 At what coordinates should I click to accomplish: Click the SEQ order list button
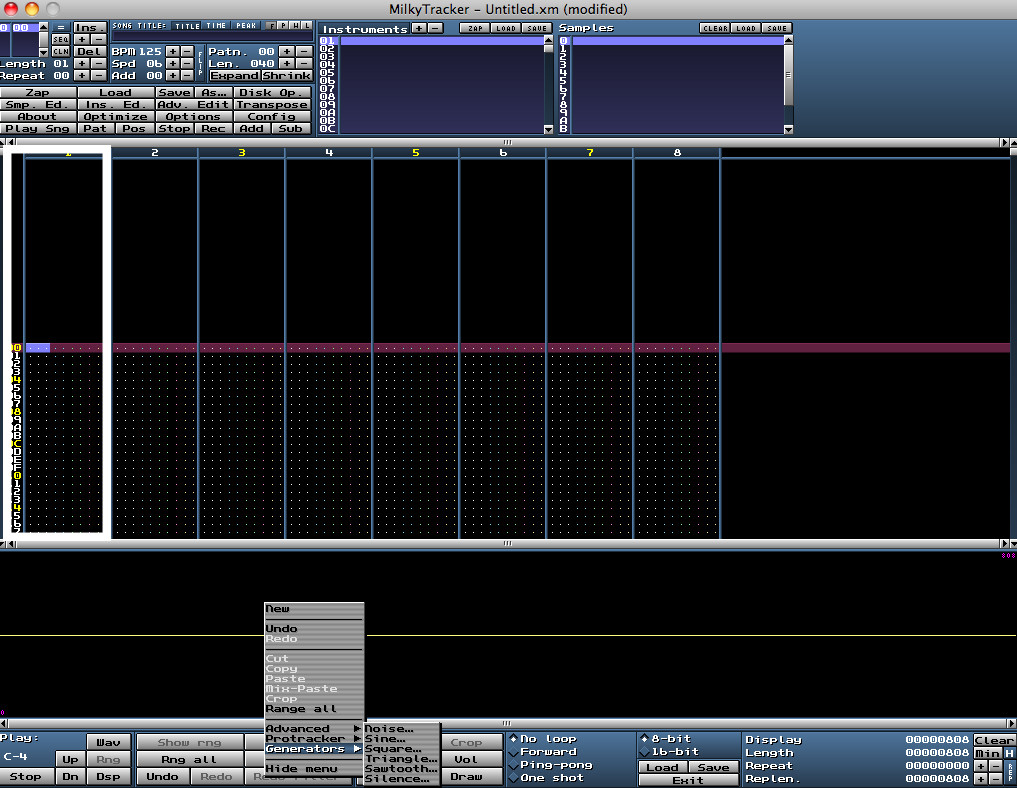(x=60, y=38)
